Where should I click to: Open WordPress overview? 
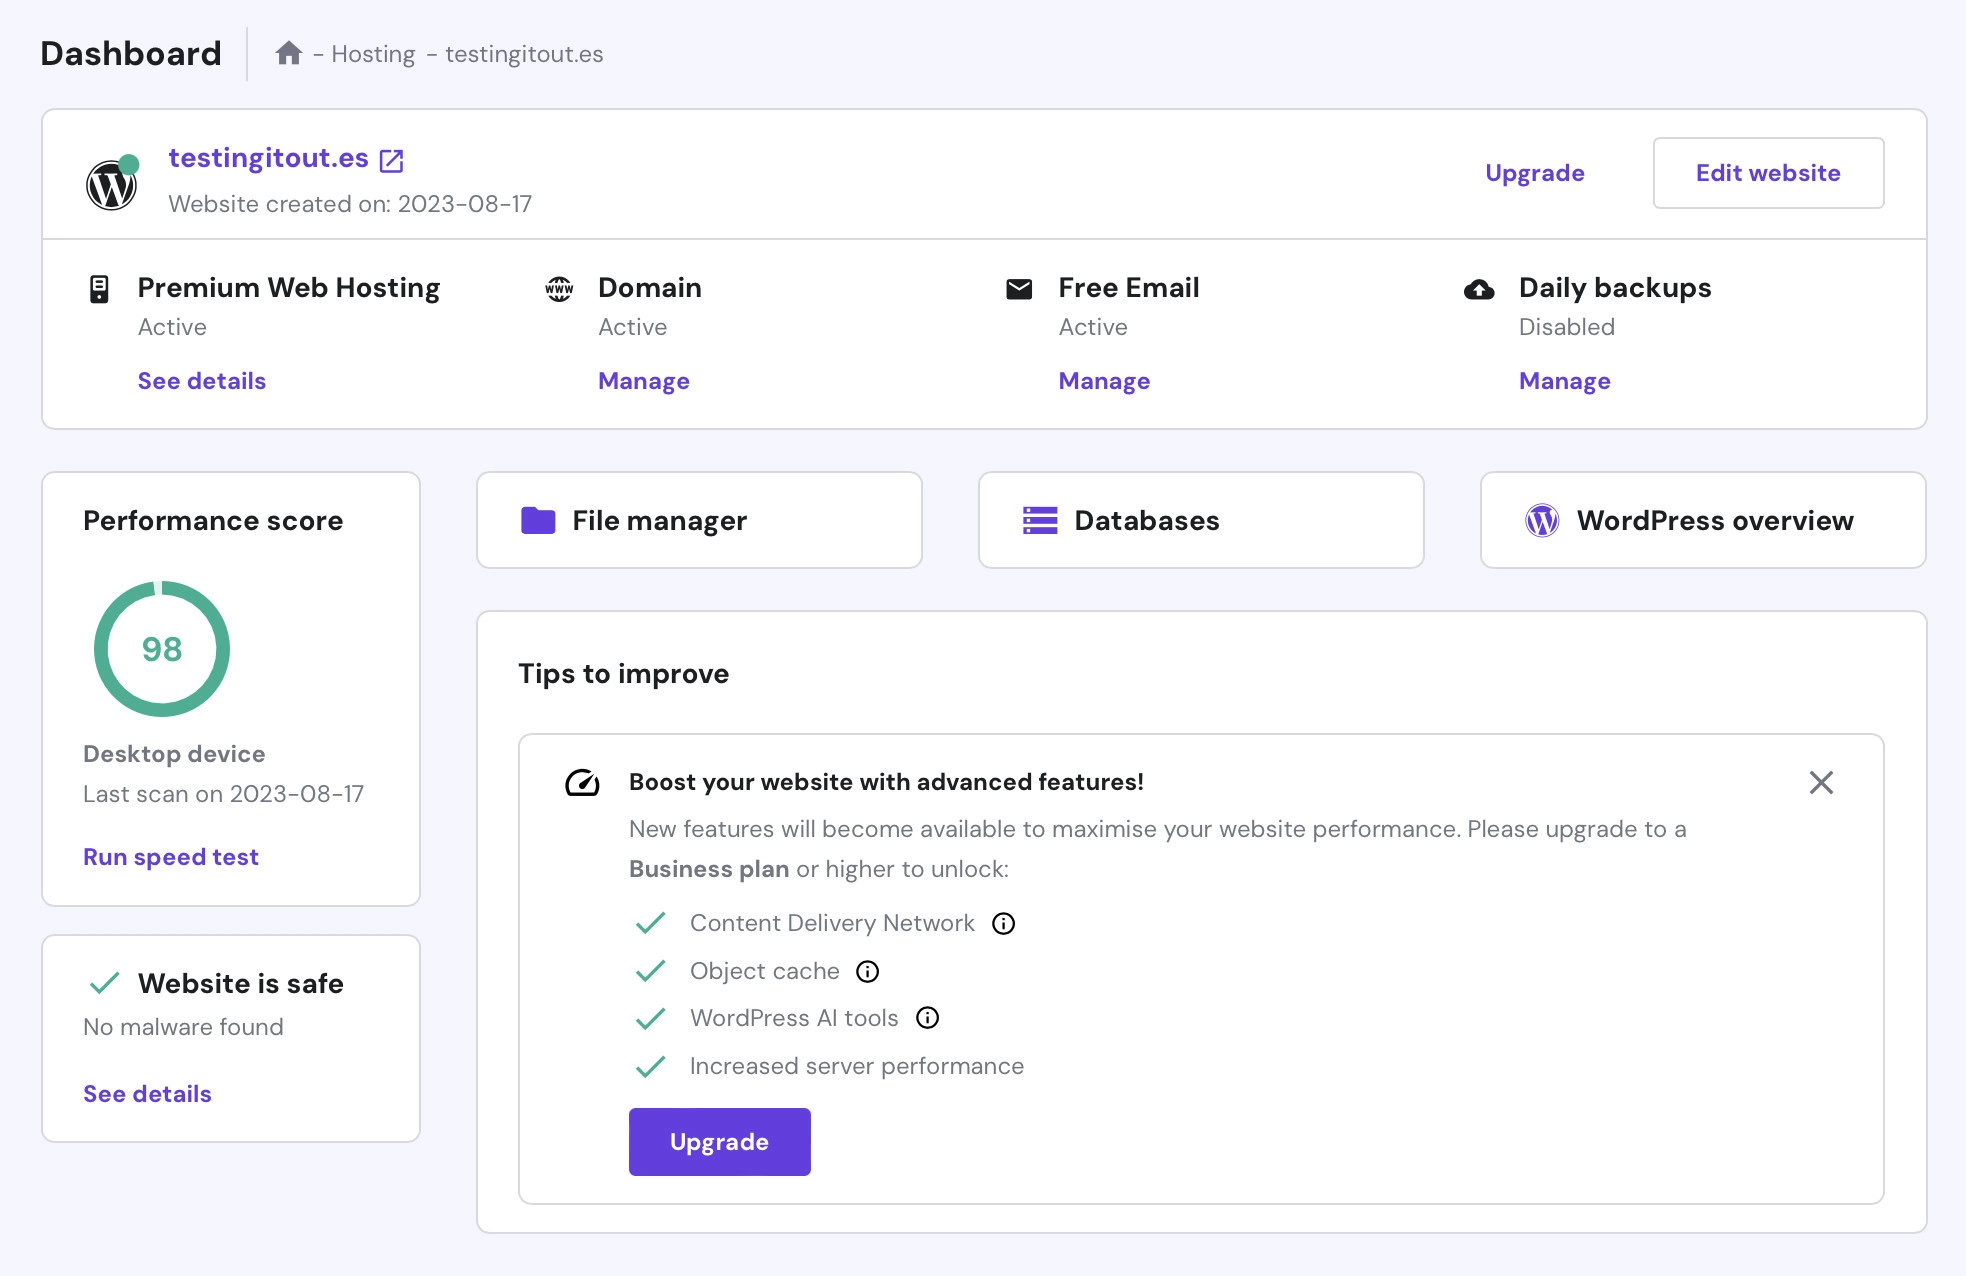1703,520
